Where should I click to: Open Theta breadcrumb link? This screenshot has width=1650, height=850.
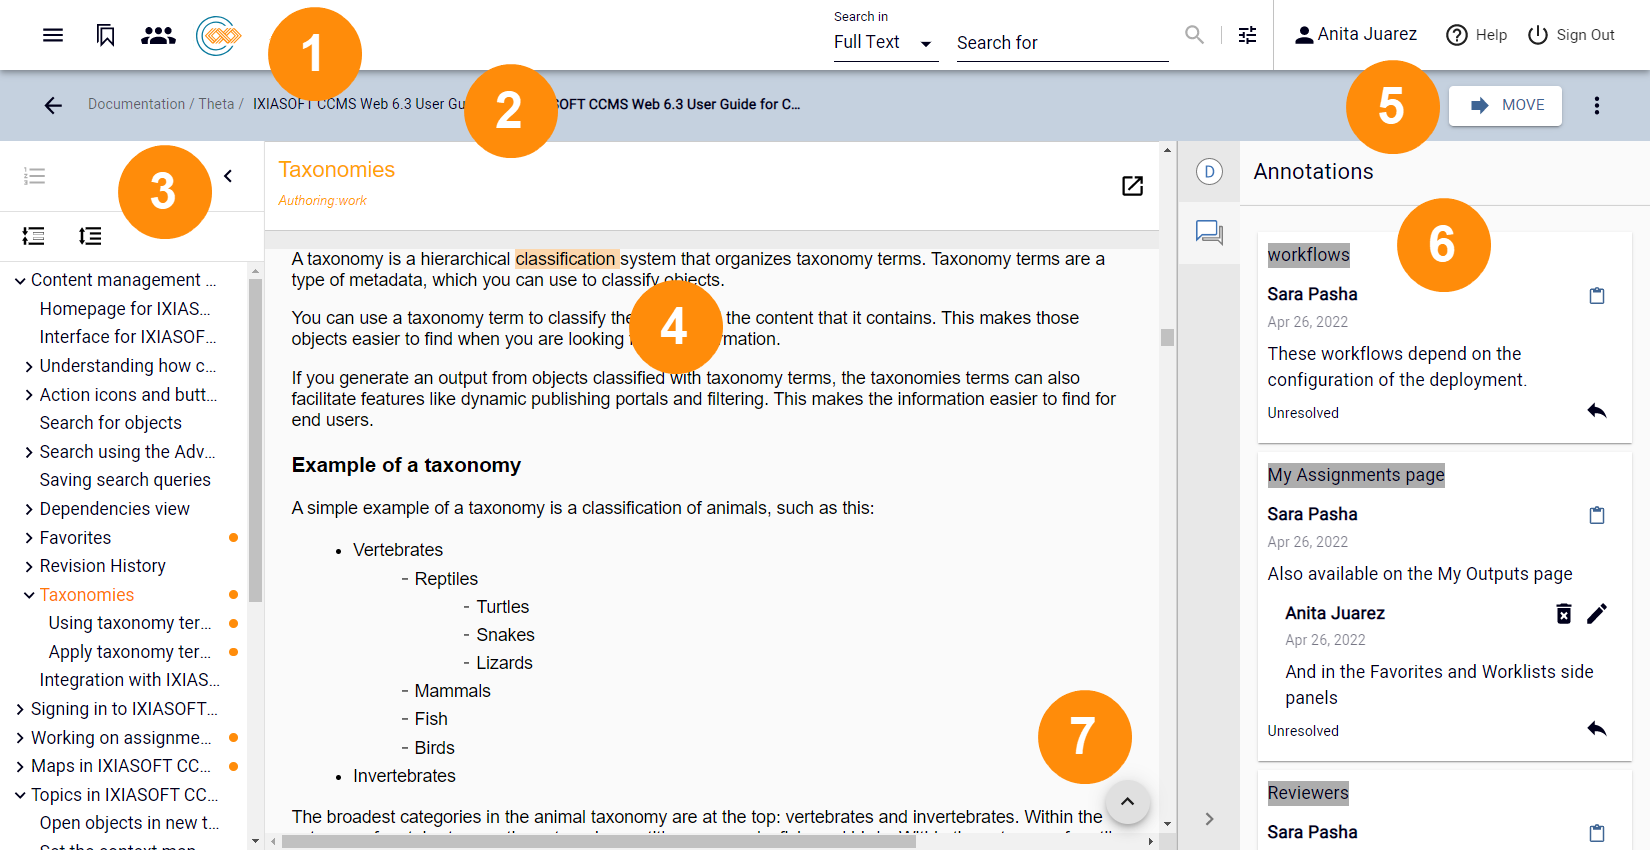coord(216,104)
